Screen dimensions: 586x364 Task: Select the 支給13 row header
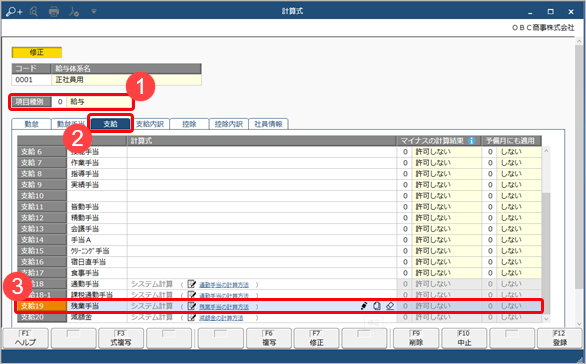pos(42,229)
